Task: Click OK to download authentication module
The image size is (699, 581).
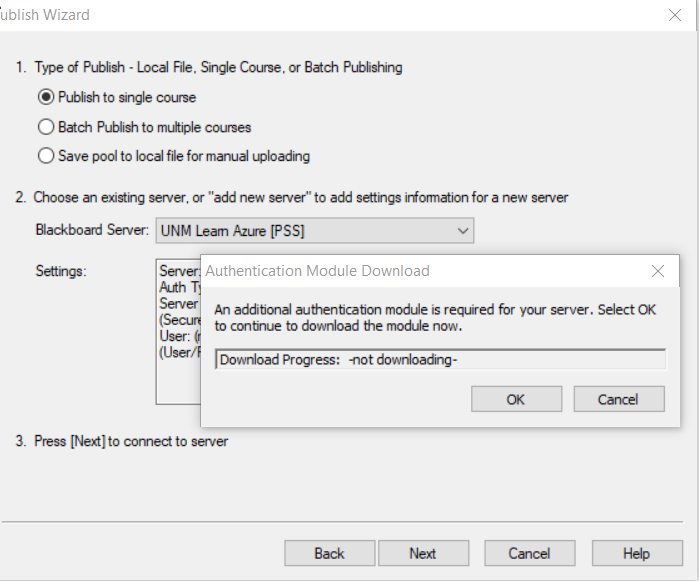Action: pos(515,399)
